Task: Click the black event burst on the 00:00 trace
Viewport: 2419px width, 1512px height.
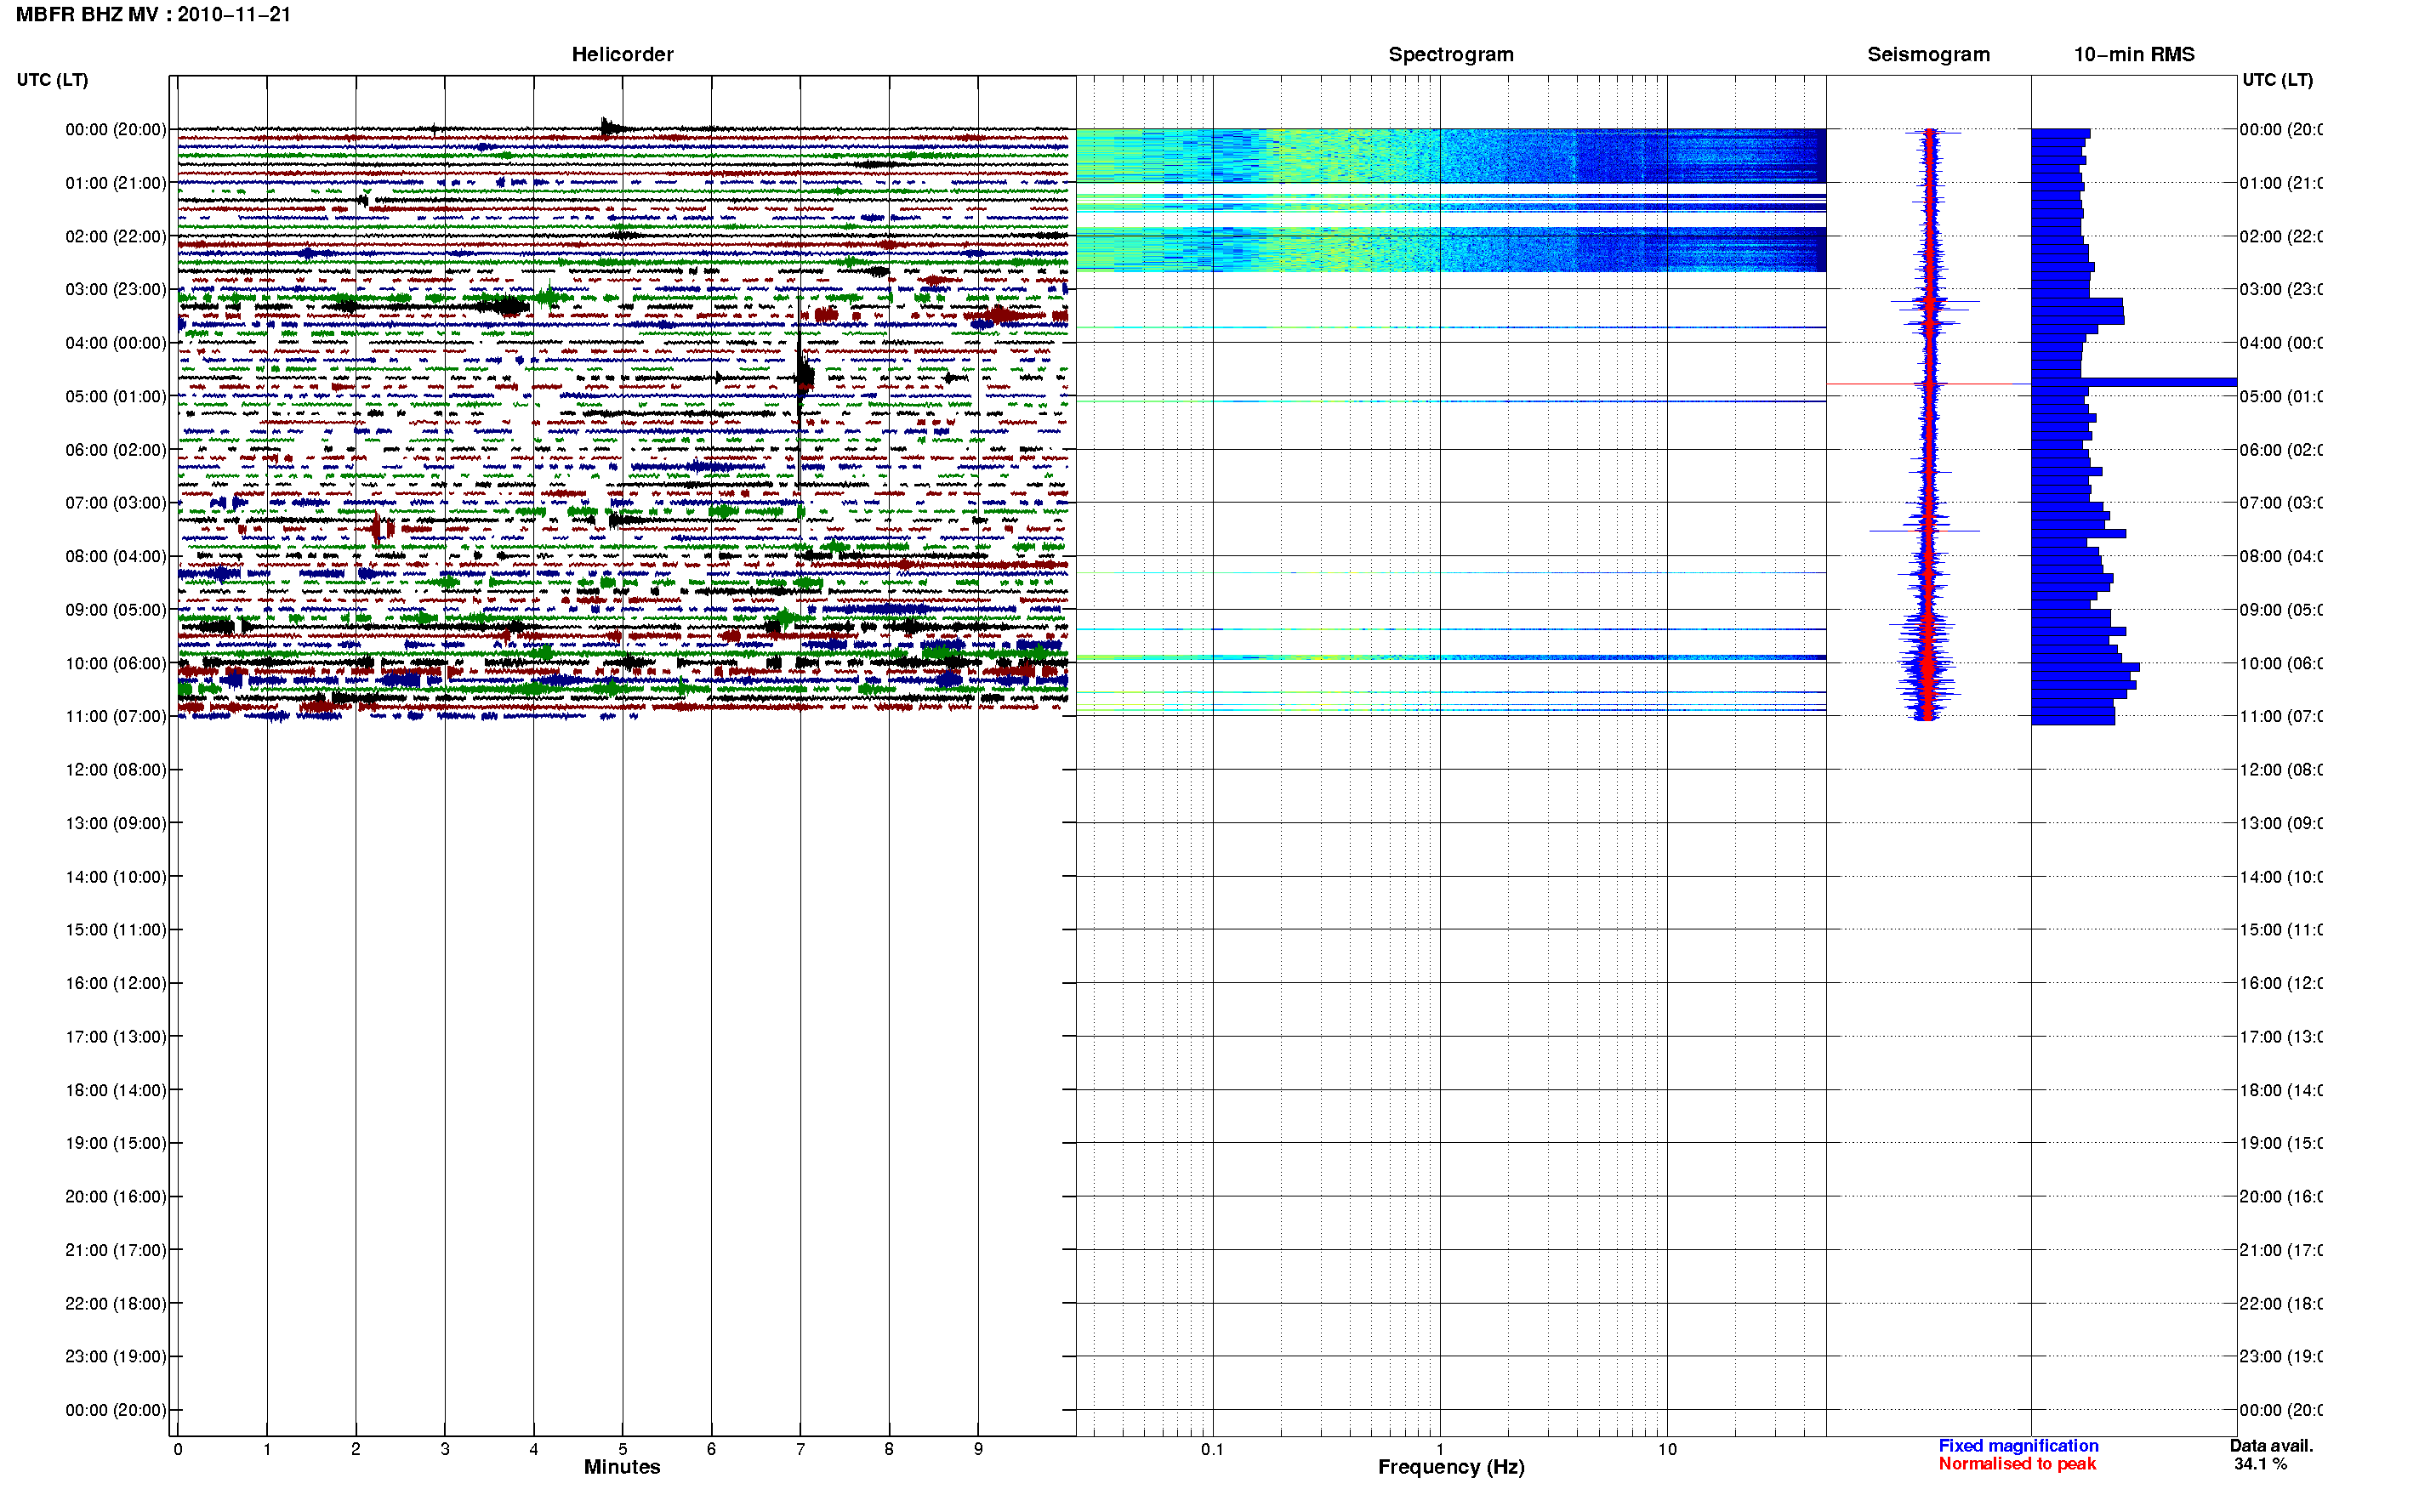Action: [x=612, y=127]
